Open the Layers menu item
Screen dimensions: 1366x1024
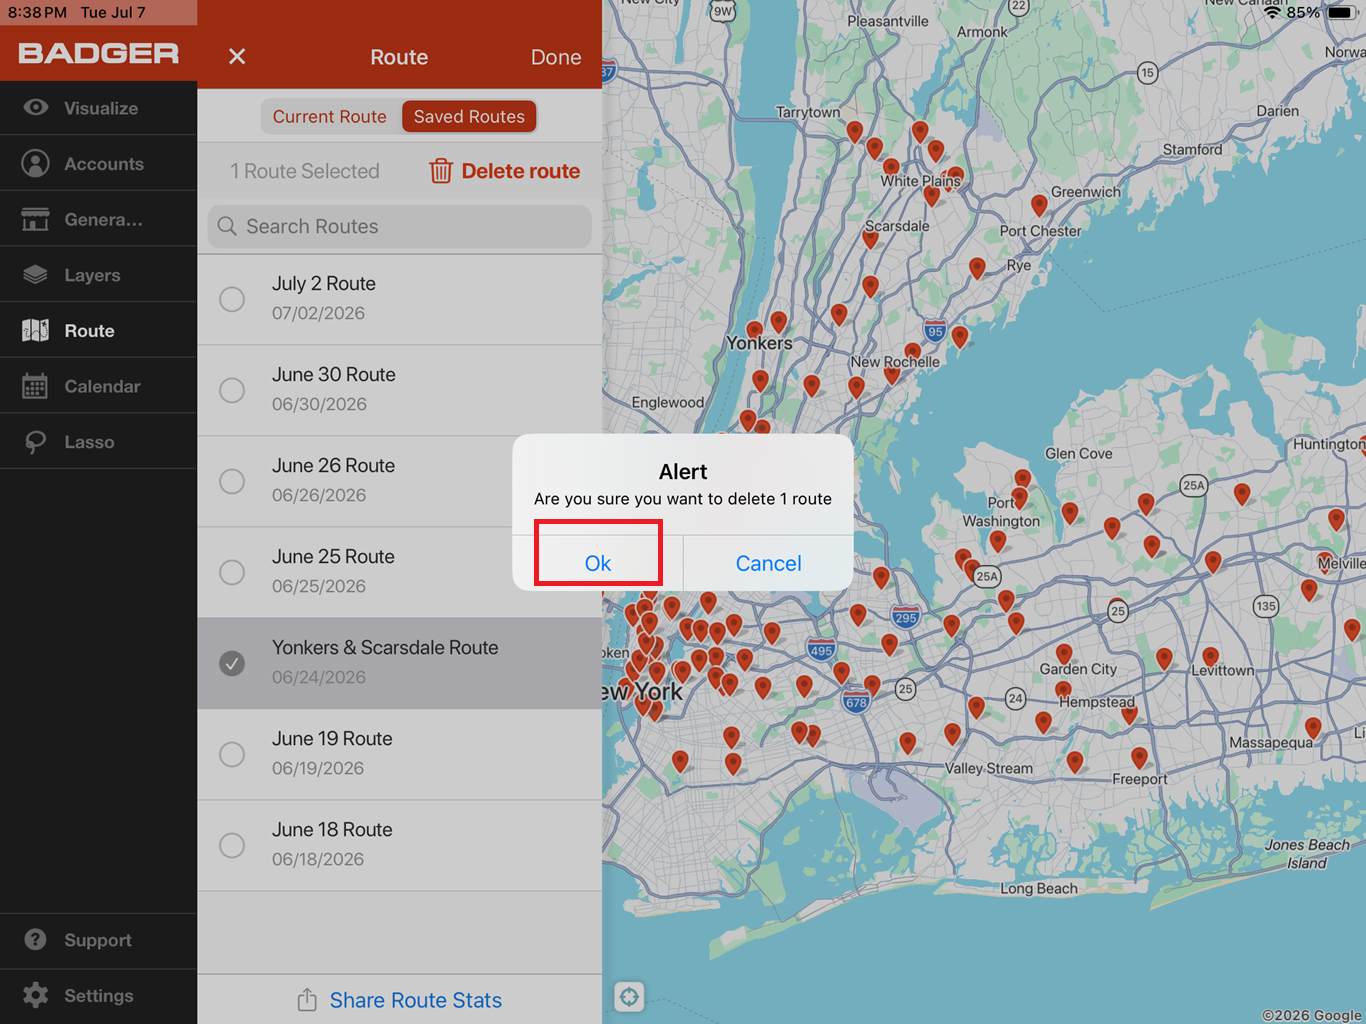click(98, 275)
